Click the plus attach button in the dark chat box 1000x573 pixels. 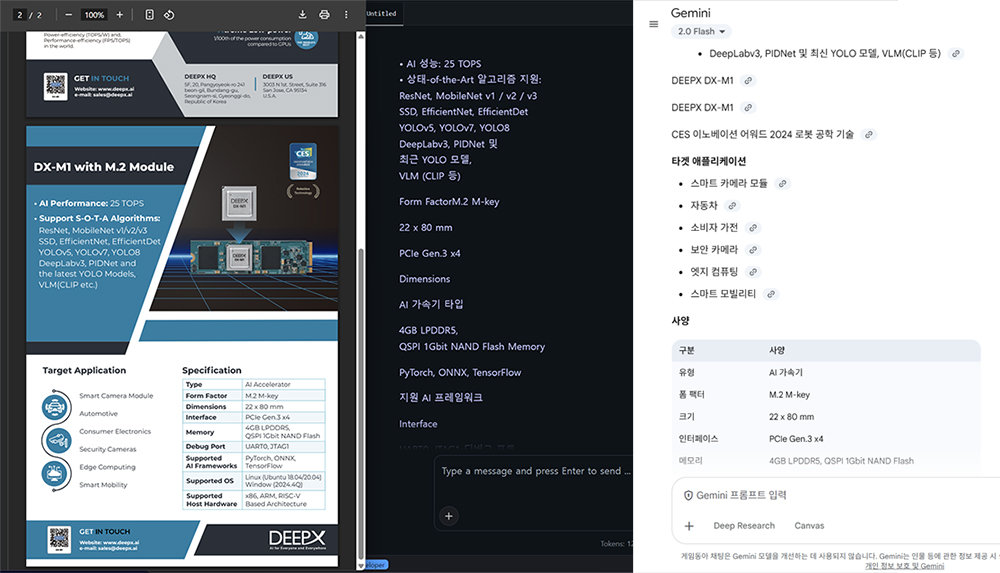pyautogui.click(x=449, y=516)
